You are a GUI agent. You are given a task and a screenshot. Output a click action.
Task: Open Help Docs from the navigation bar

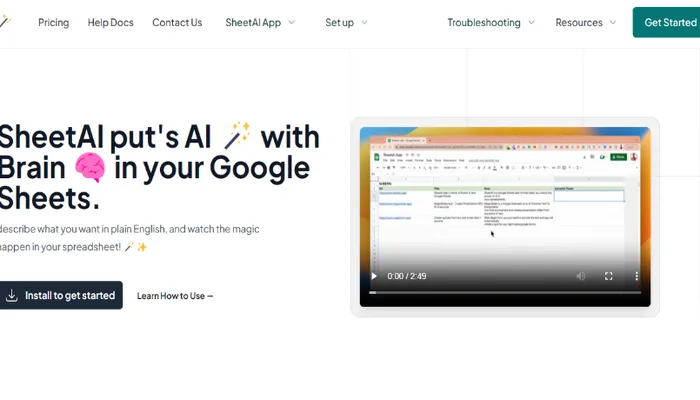click(x=110, y=22)
